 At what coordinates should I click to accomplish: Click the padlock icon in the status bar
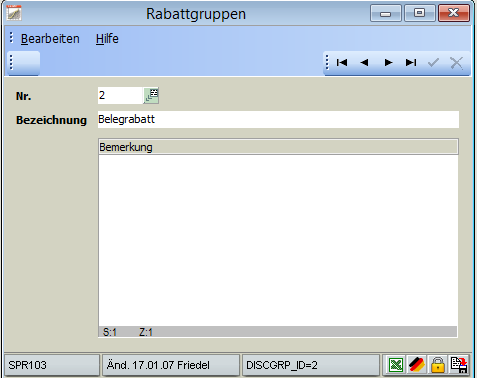point(438,365)
